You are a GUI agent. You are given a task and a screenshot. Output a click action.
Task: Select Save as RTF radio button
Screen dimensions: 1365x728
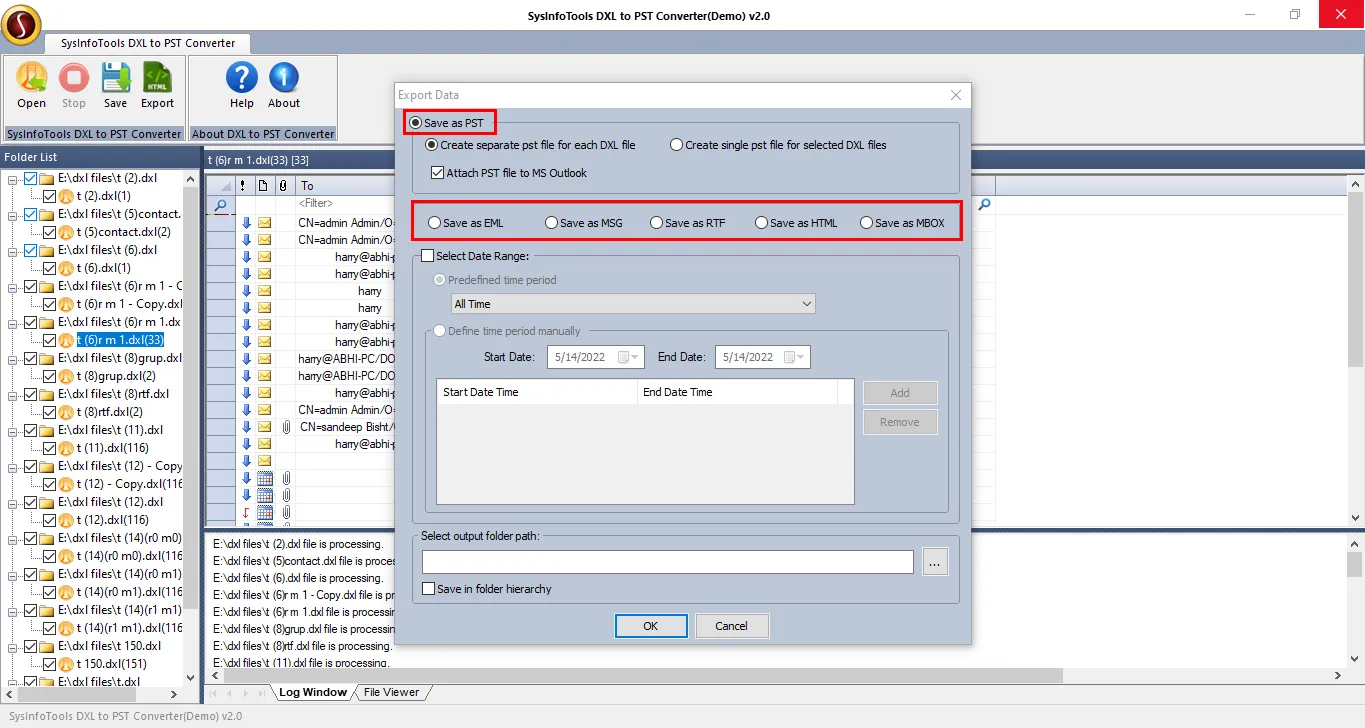(656, 223)
